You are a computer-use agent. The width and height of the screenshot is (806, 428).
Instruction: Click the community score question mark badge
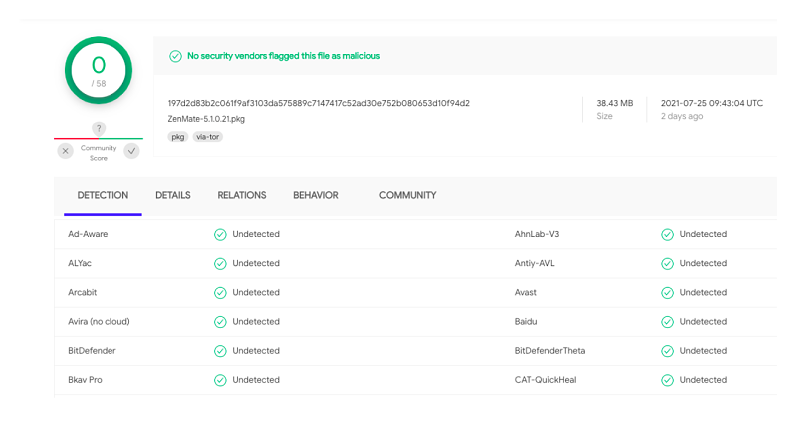[99, 128]
